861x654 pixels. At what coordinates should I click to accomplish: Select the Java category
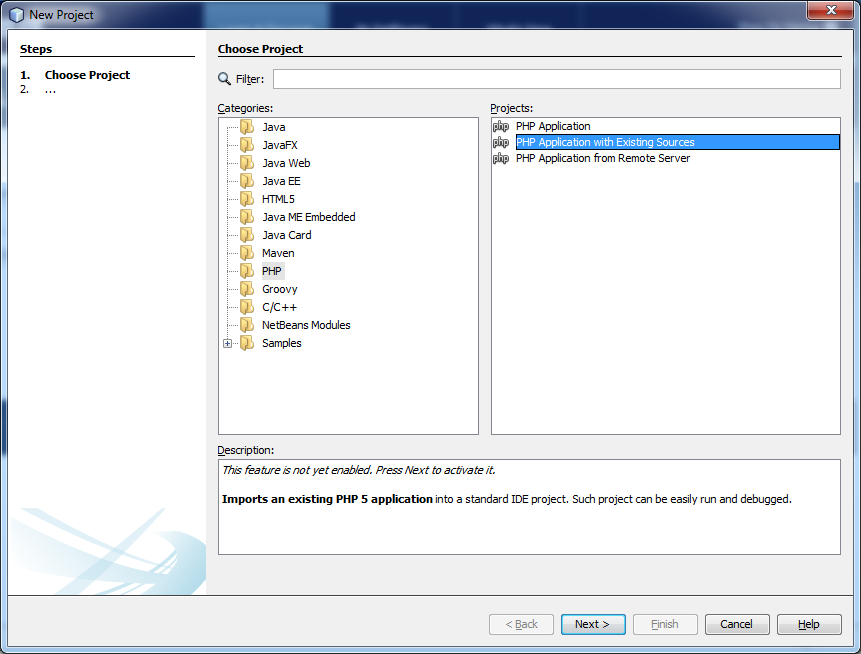pos(273,127)
